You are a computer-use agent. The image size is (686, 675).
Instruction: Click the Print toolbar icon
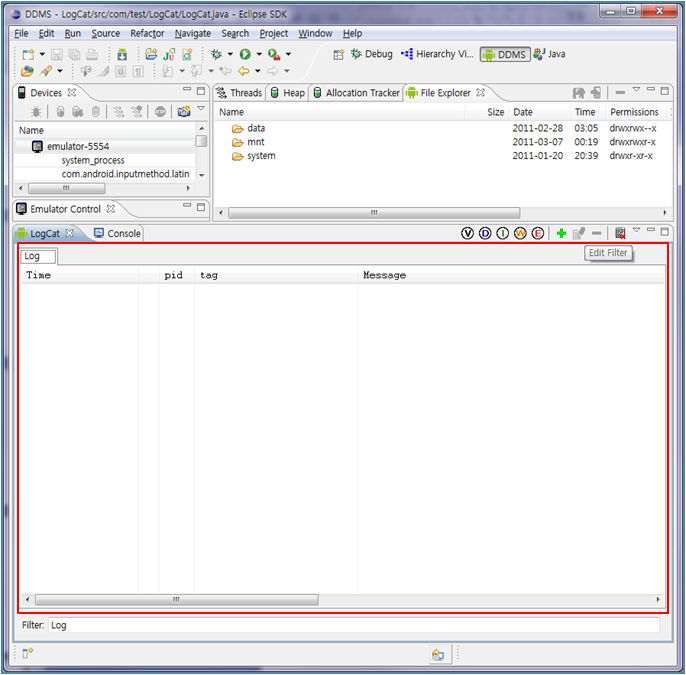tap(92, 54)
